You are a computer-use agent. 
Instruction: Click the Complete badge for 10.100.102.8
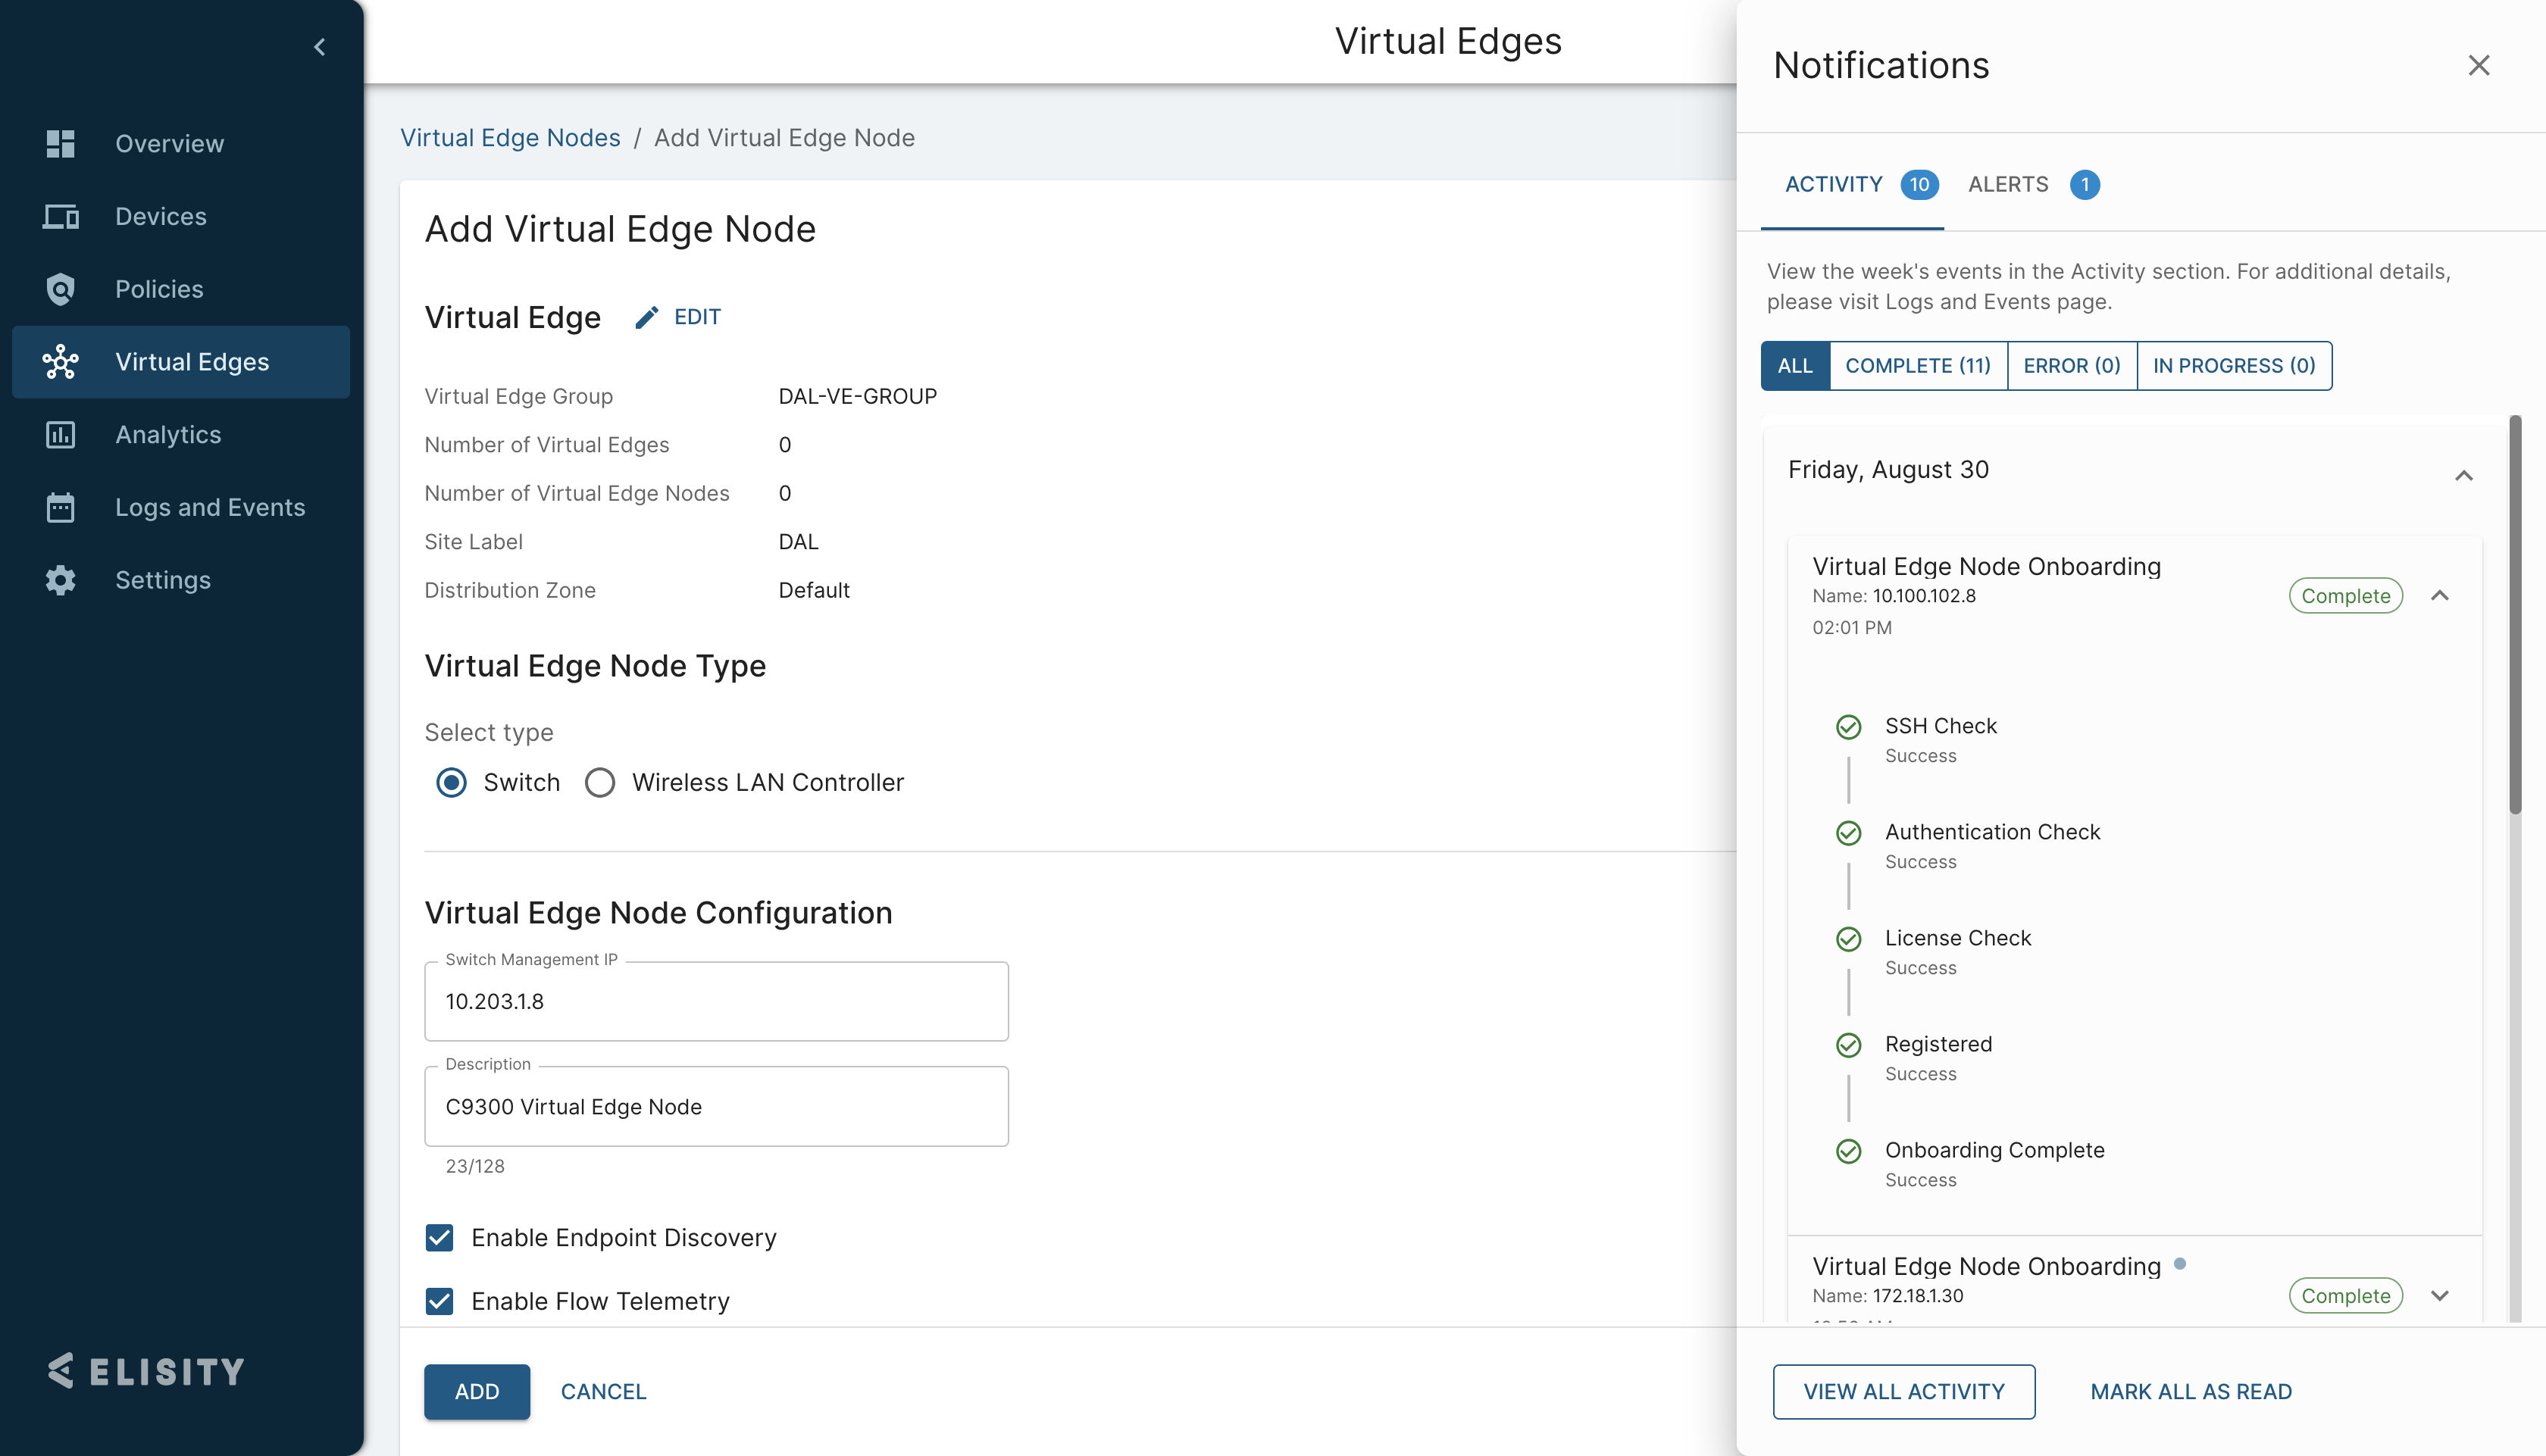[x=2345, y=596]
